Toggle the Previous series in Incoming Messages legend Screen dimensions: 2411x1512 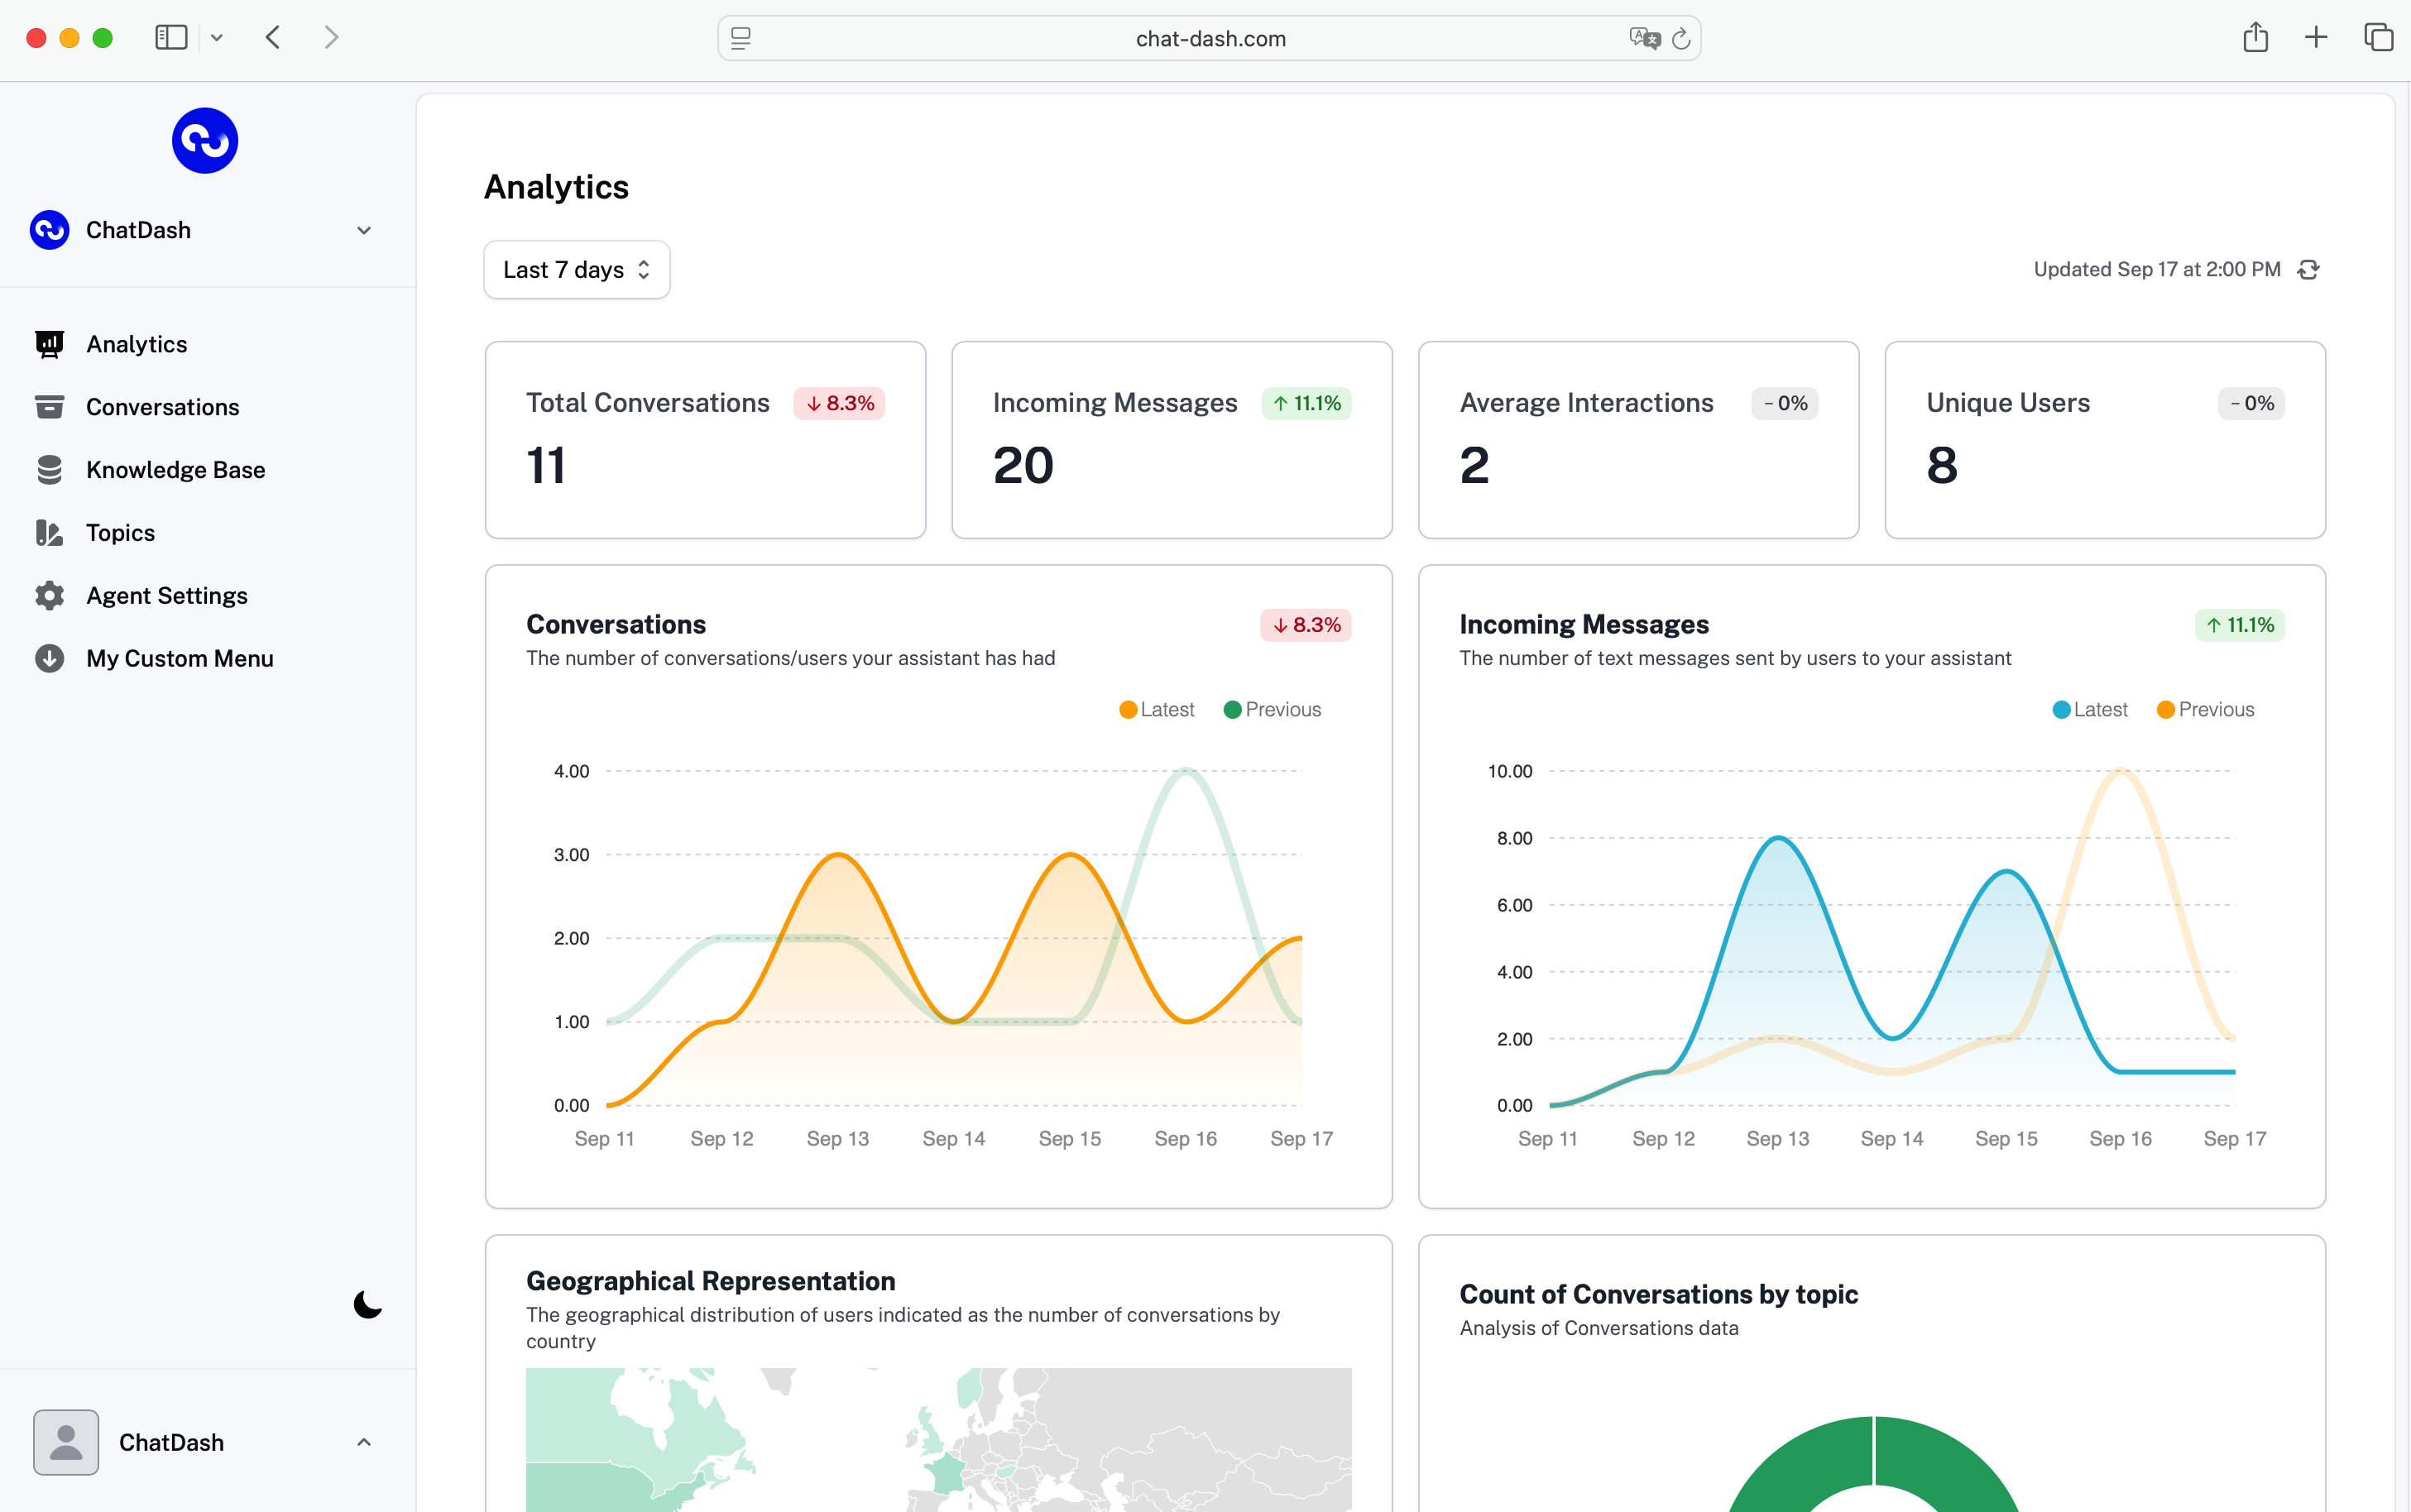pos(2206,709)
